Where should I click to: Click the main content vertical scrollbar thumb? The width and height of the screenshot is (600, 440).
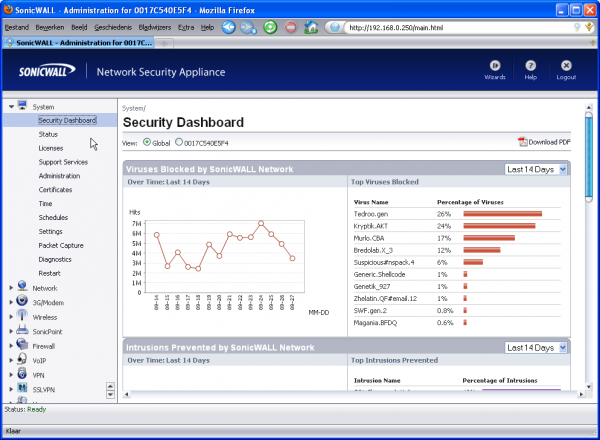[x=589, y=157]
